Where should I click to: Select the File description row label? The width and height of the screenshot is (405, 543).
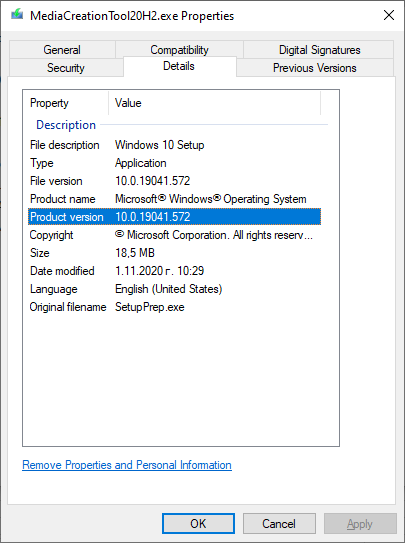[x=65, y=145]
